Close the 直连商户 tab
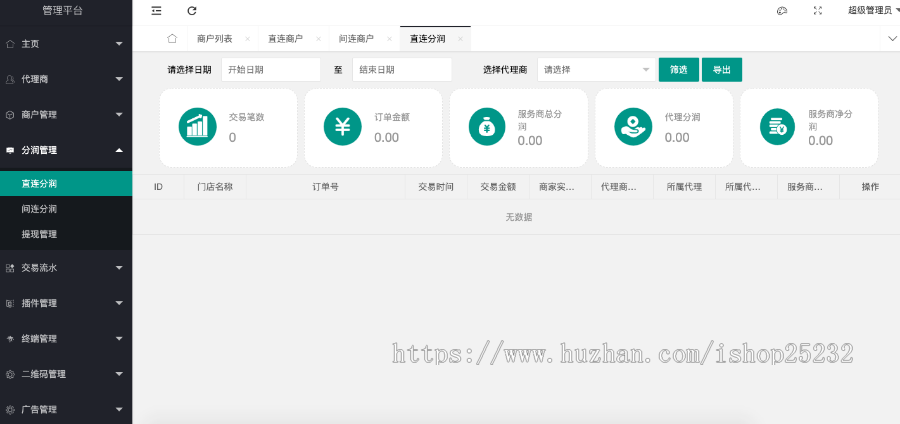Screen dimensions: 900x424 [x=319, y=39]
